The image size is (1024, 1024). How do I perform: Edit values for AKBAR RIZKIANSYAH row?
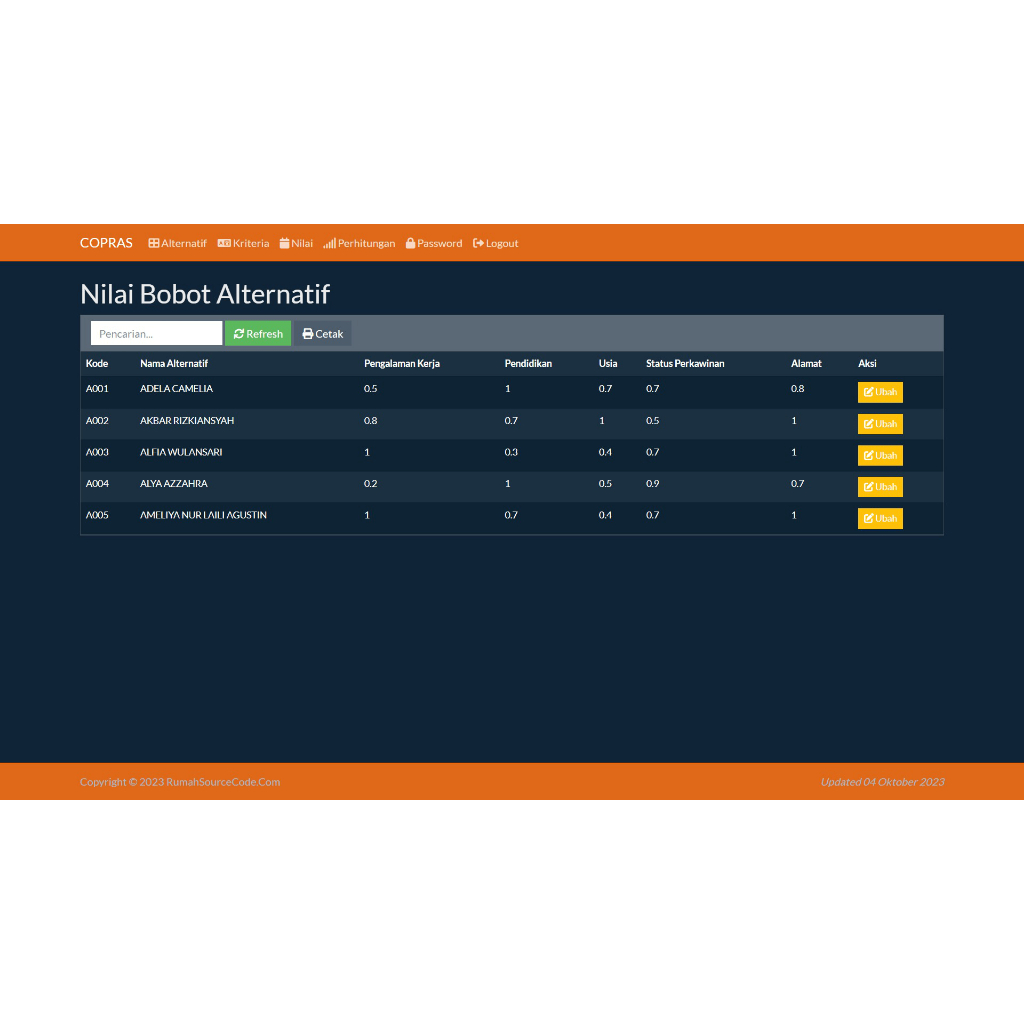(880, 424)
